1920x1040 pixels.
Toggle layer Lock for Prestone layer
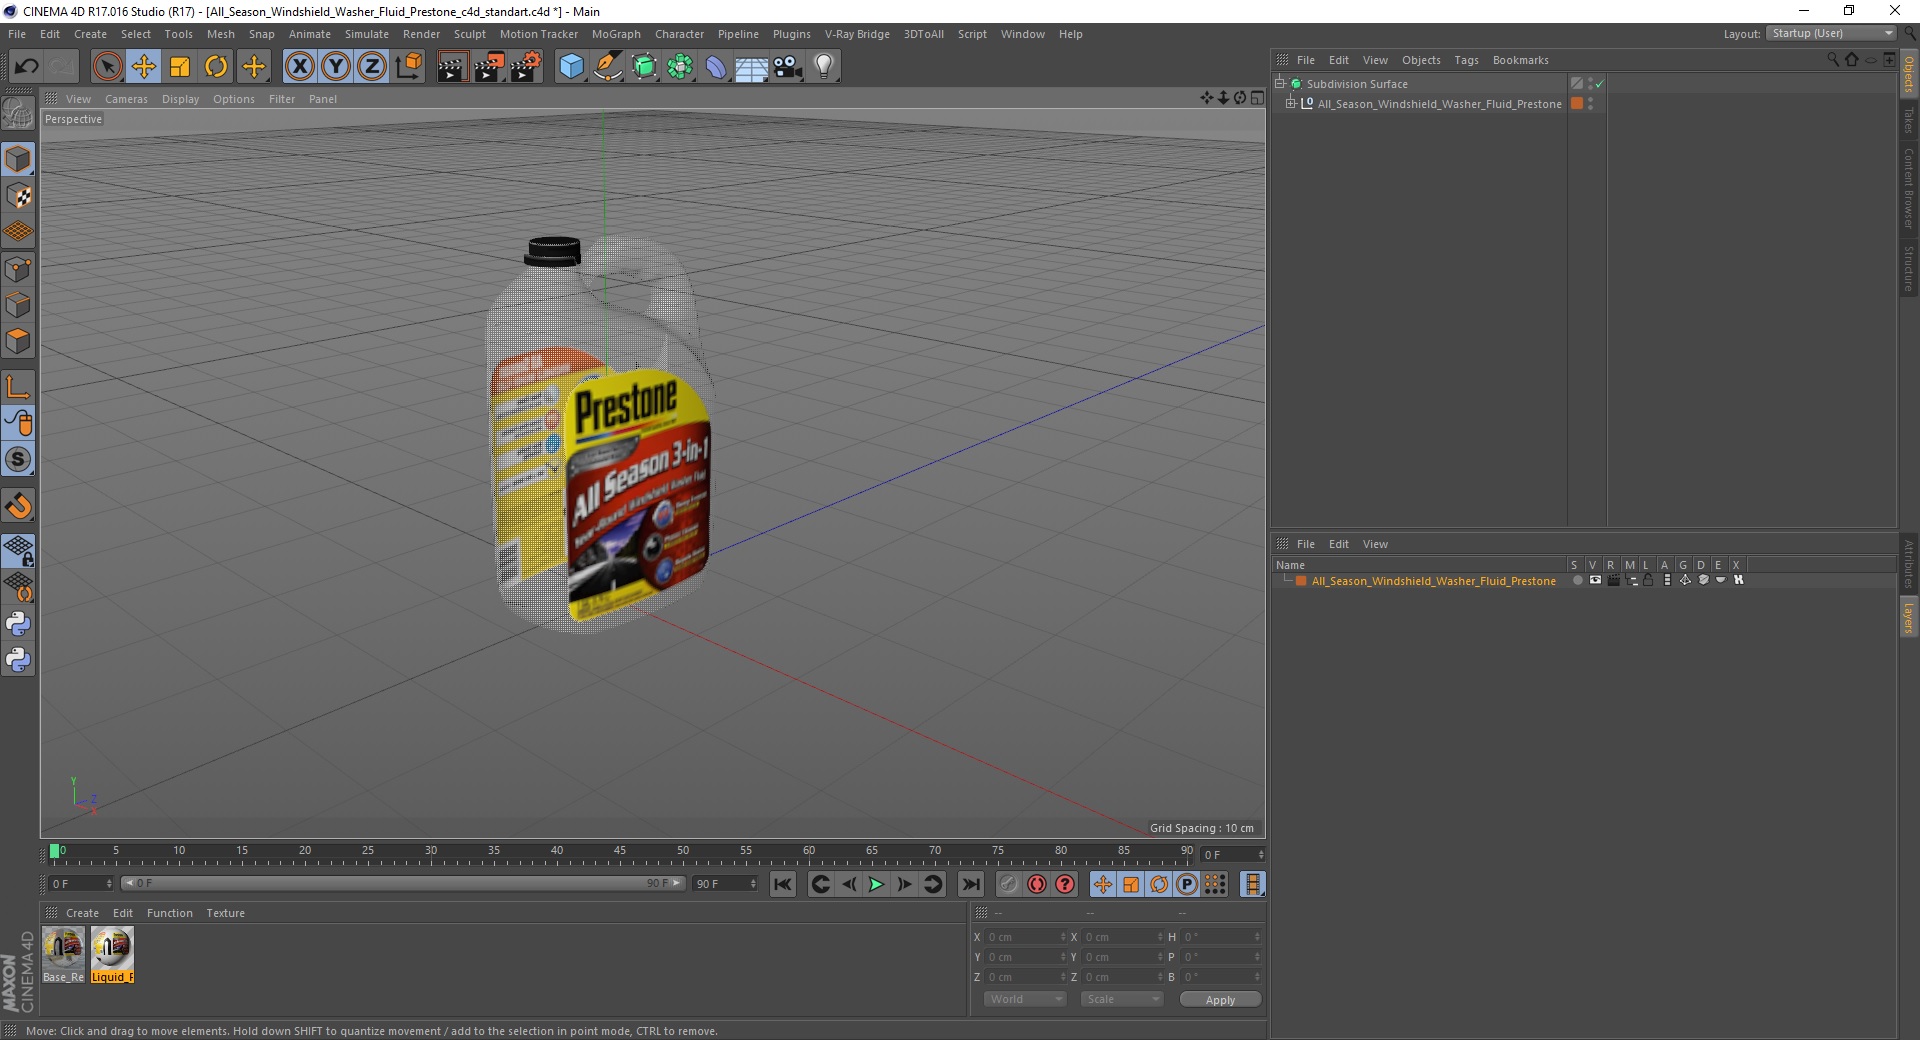pos(1648,580)
